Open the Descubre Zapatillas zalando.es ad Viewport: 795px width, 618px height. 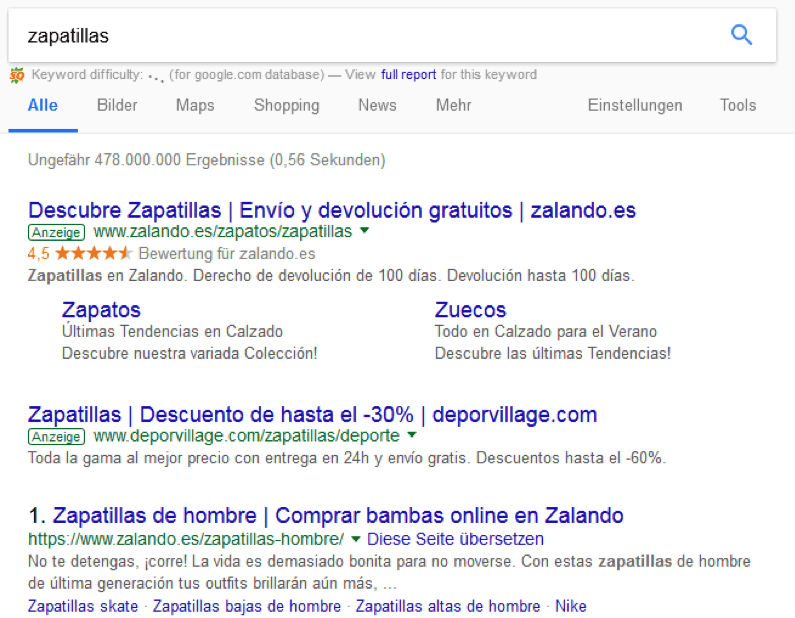tap(332, 210)
